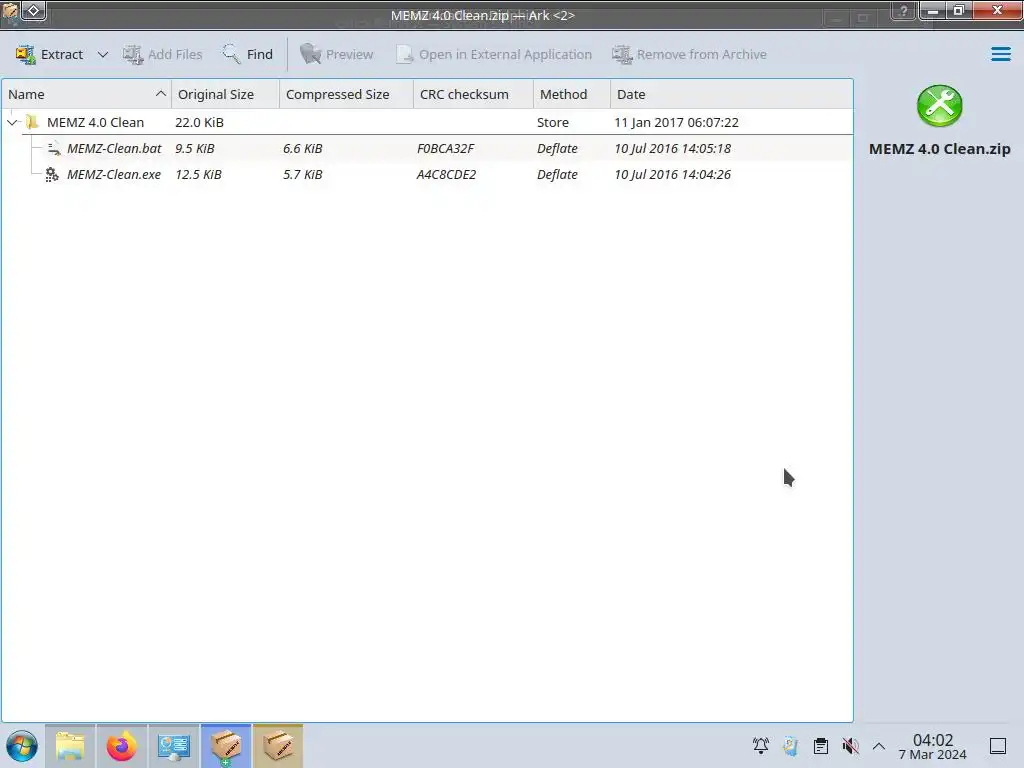Collapse the MEMZ 4.0 Clean folder
Image resolution: width=1024 pixels, height=768 pixels.
pyautogui.click(x=12, y=122)
